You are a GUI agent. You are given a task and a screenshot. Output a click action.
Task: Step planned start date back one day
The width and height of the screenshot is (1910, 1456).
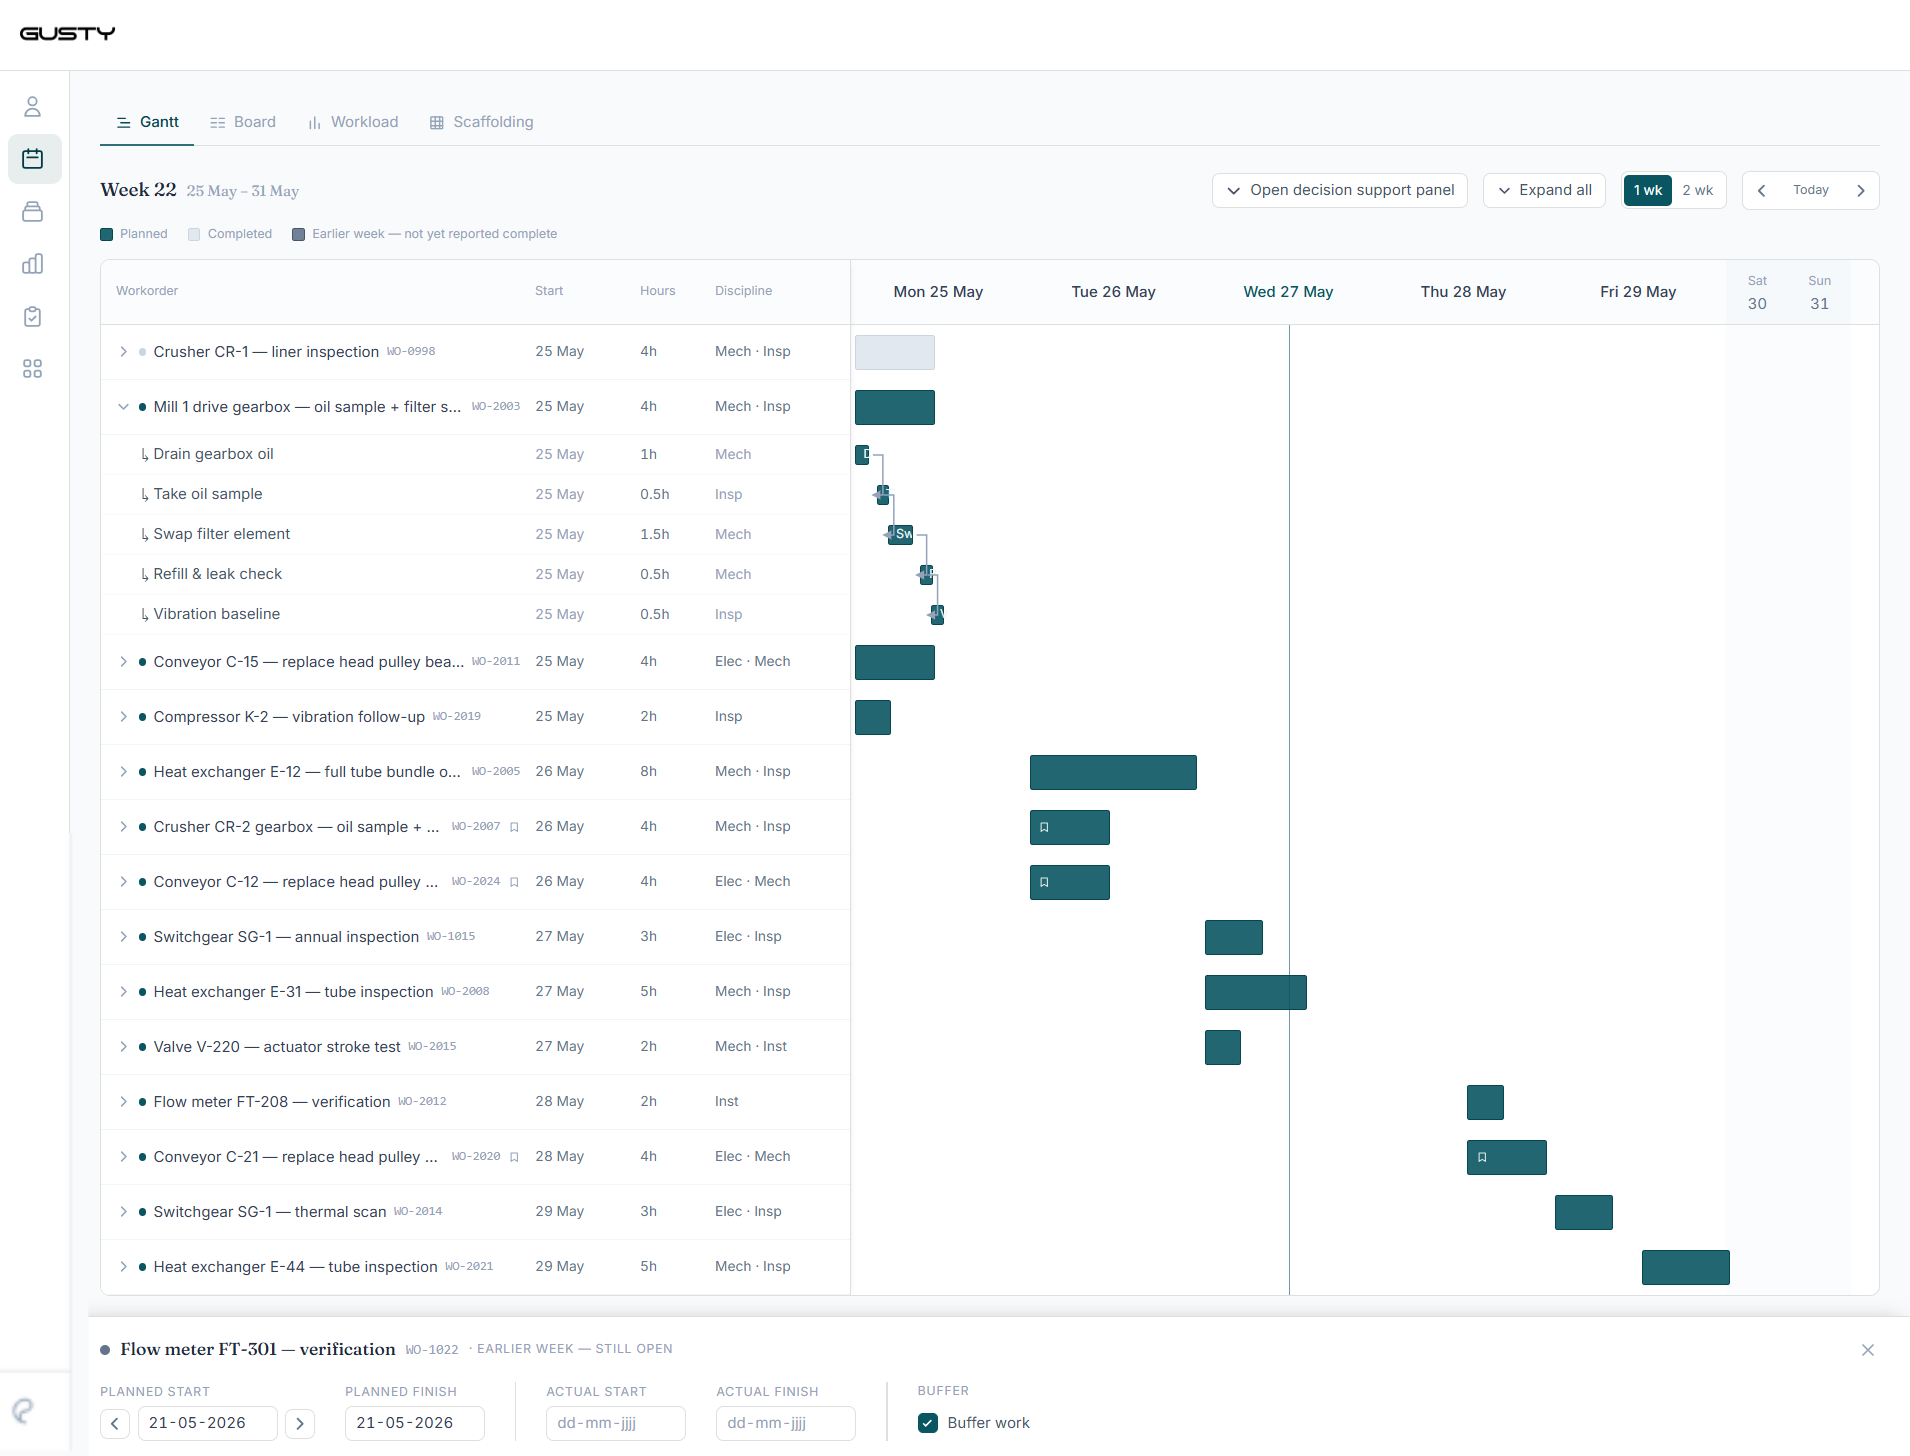(x=115, y=1423)
